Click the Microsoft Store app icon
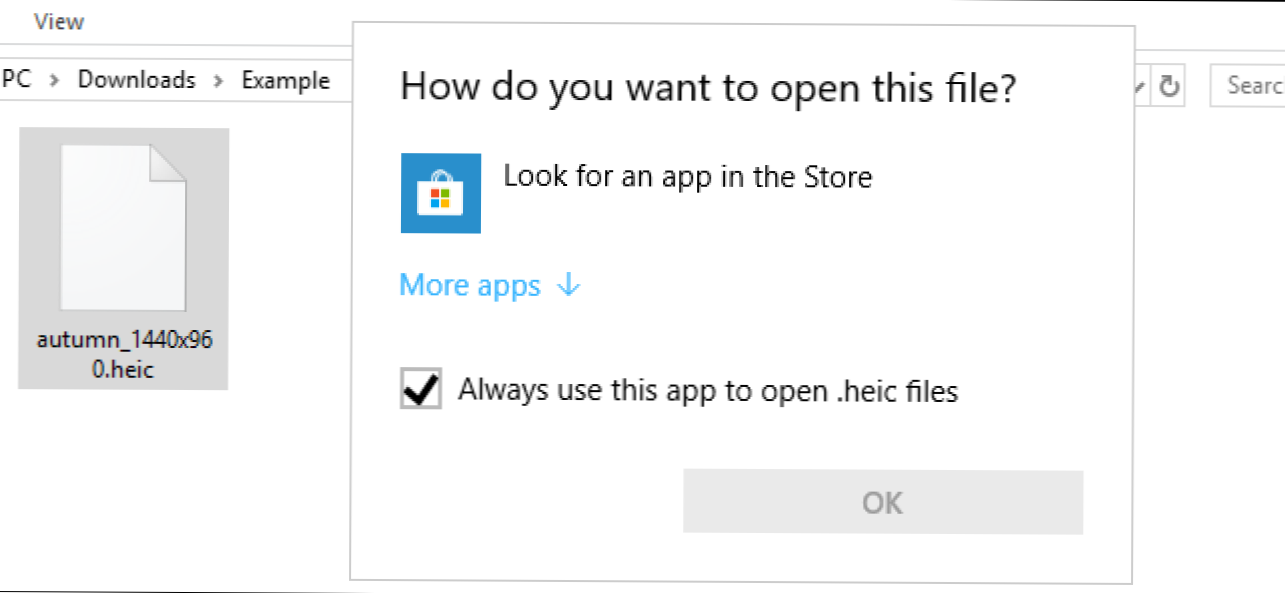Viewport: 1285px width, 593px height. pyautogui.click(x=440, y=193)
